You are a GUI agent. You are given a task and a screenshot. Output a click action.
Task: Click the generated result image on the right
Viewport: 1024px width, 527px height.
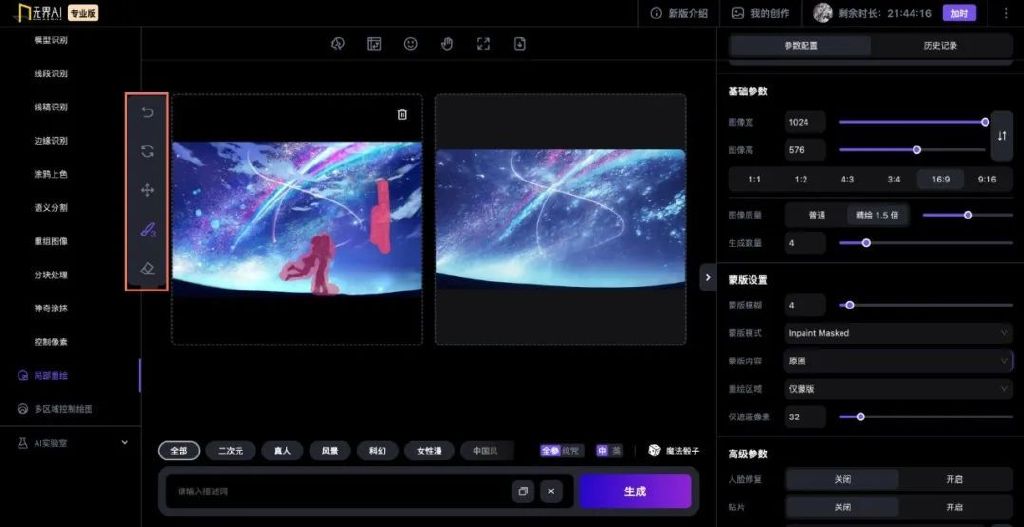[560, 219]
